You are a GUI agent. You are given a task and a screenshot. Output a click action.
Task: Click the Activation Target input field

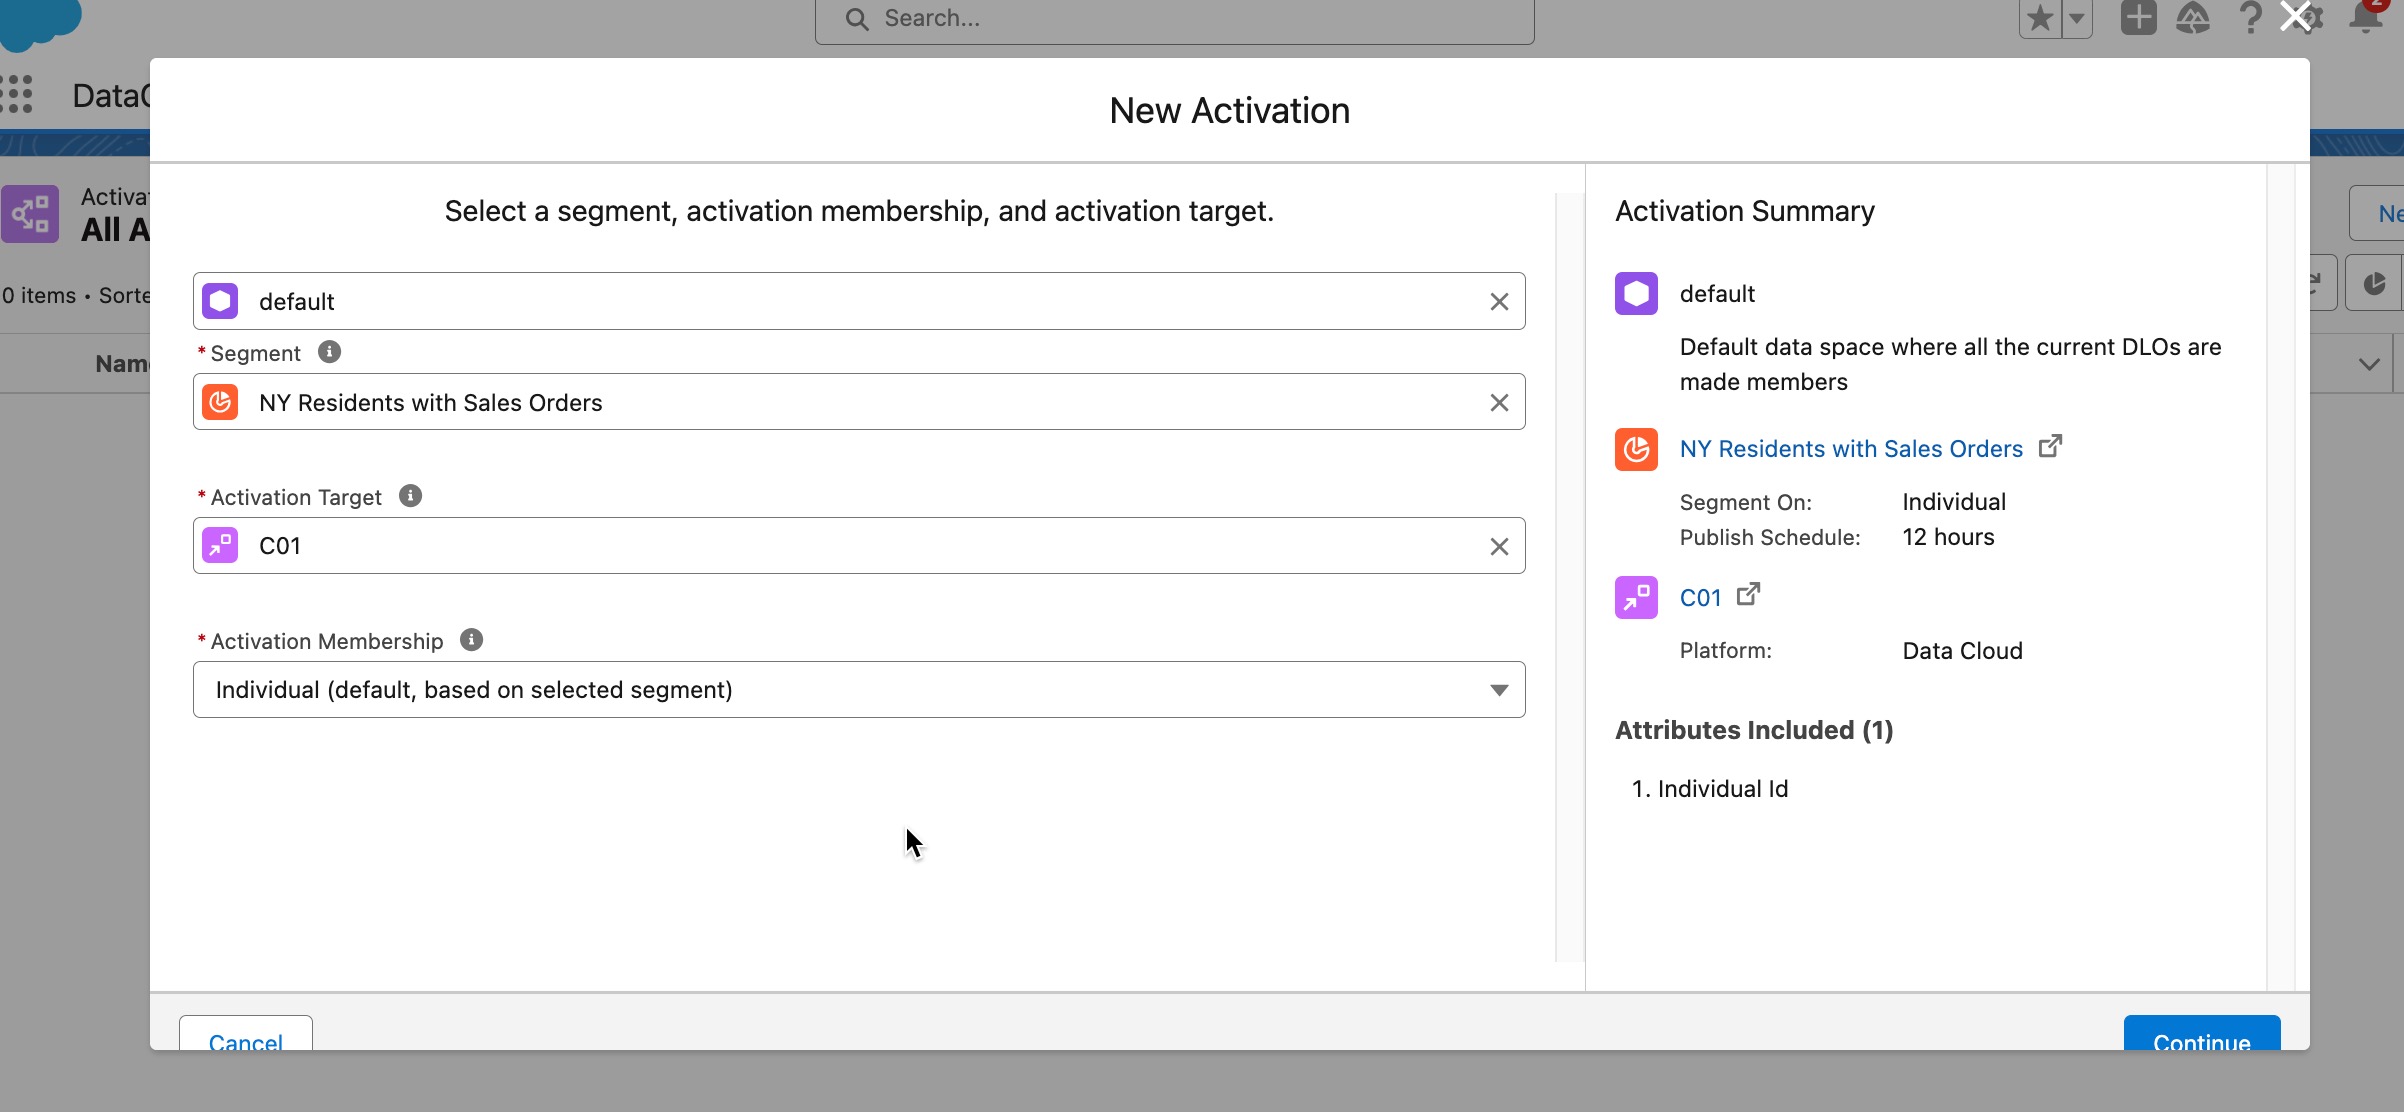pos(859,546)
